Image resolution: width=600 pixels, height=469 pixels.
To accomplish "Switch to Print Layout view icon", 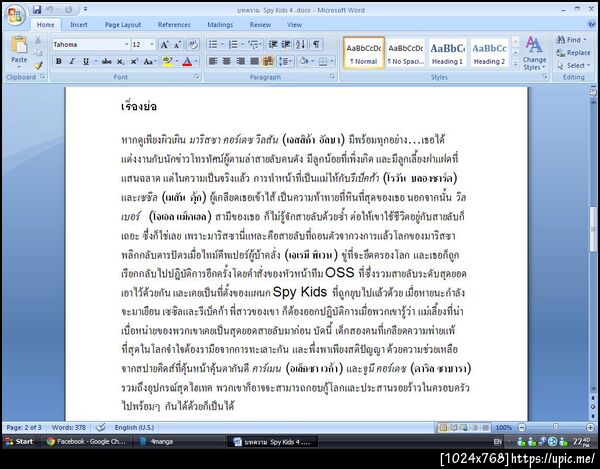I will pos(443,428).
